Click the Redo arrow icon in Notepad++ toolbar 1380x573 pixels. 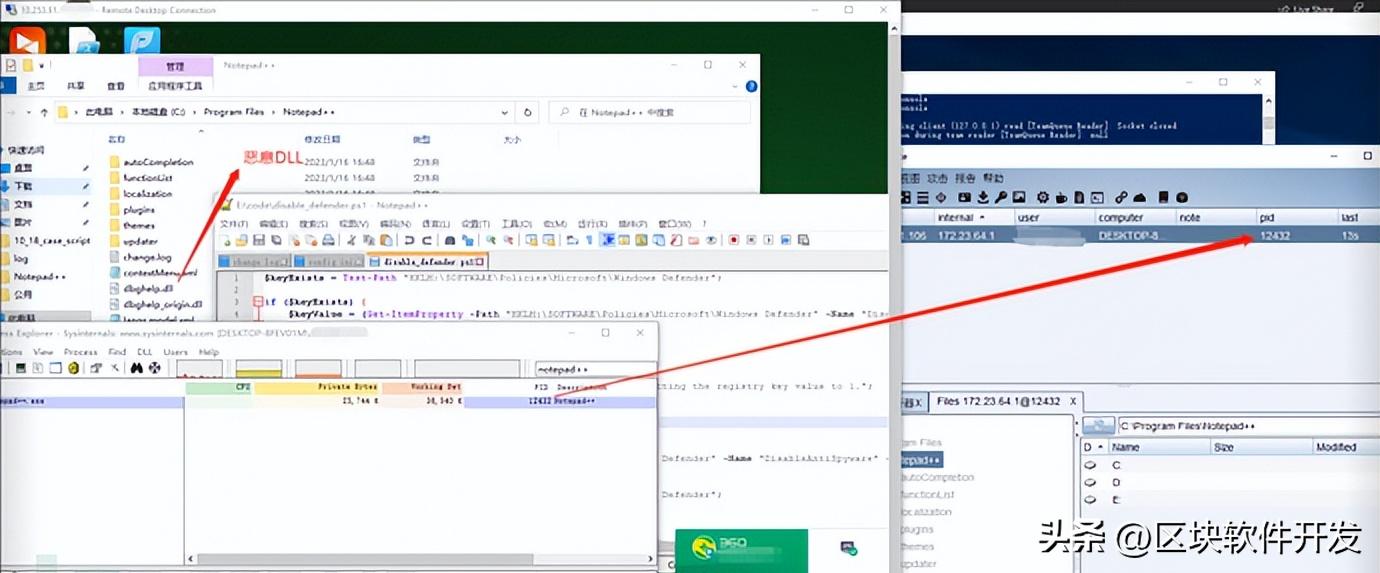coord(426,240)
